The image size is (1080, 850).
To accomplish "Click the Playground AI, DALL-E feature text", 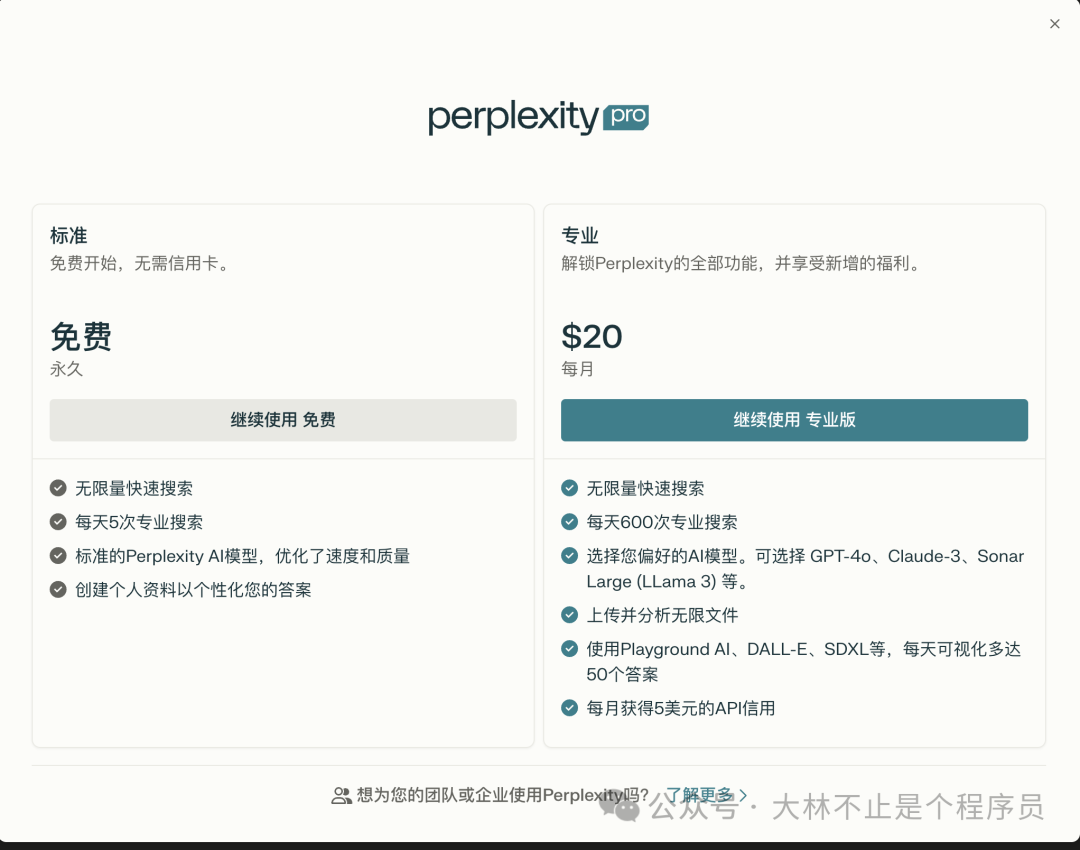I will pos(804,661).
